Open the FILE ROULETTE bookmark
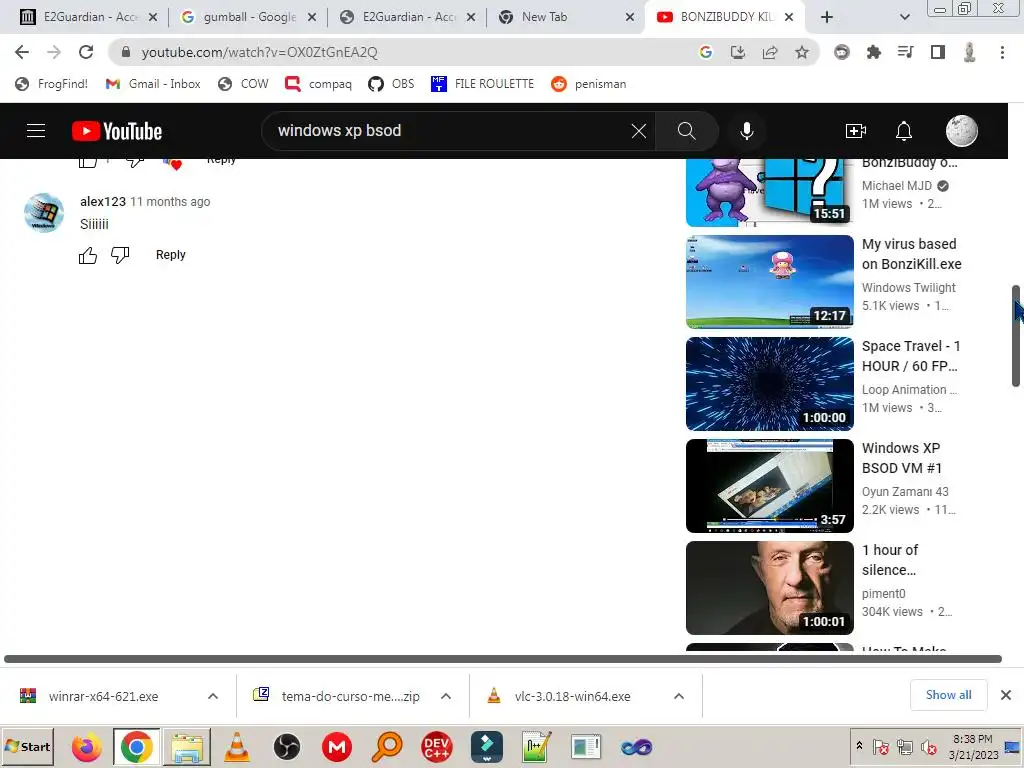 click(483, 84)
